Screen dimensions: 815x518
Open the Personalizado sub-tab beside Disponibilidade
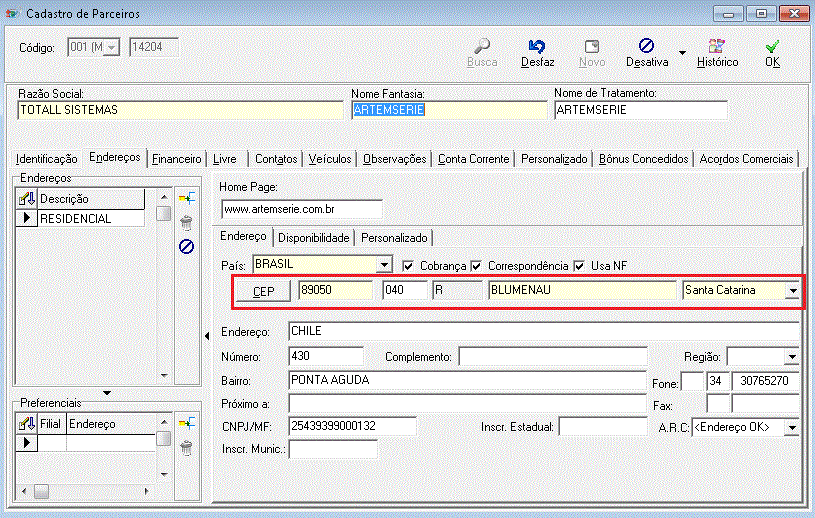tap(394, 238)
